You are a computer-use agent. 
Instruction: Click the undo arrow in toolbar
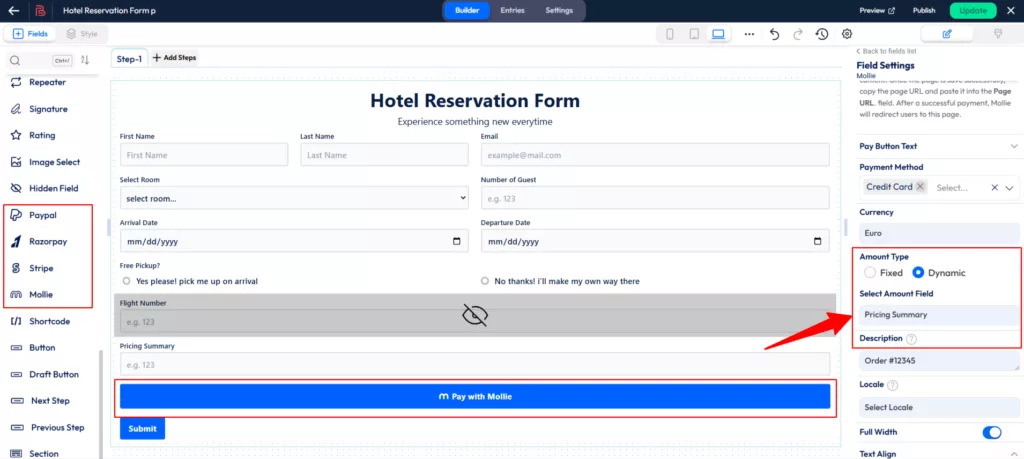tap(774, 34)
